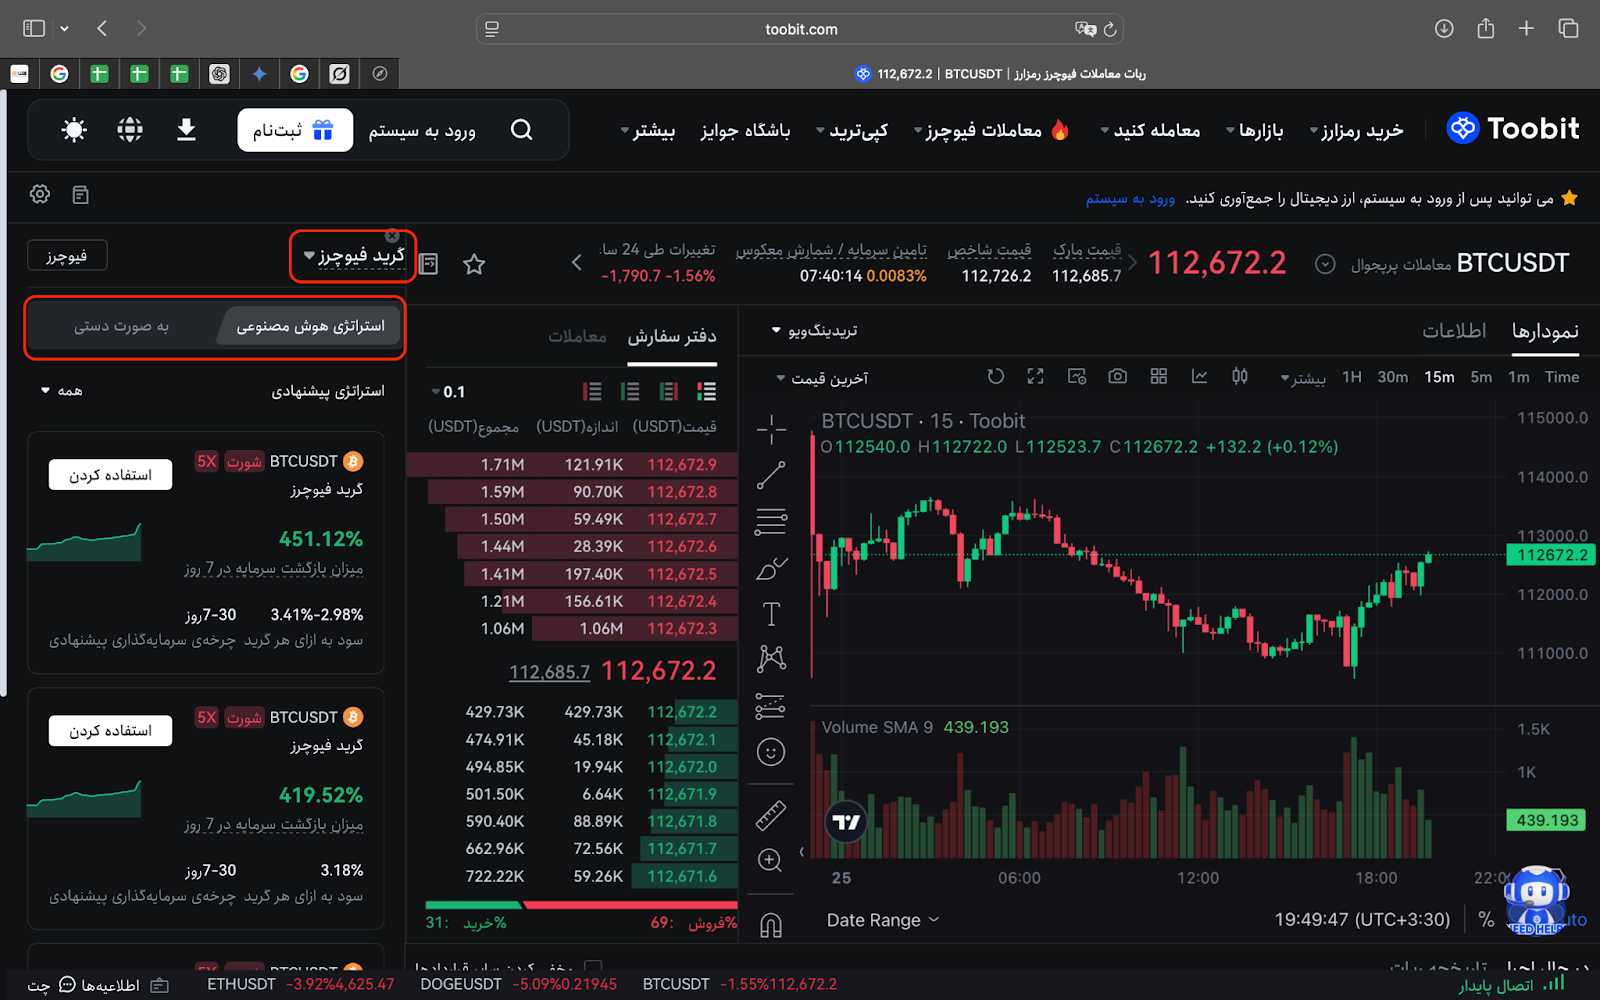This screenshot has height=1000, width=1600.
Task: Add BTCUSDT to favorites star
Action: [474, 264]
